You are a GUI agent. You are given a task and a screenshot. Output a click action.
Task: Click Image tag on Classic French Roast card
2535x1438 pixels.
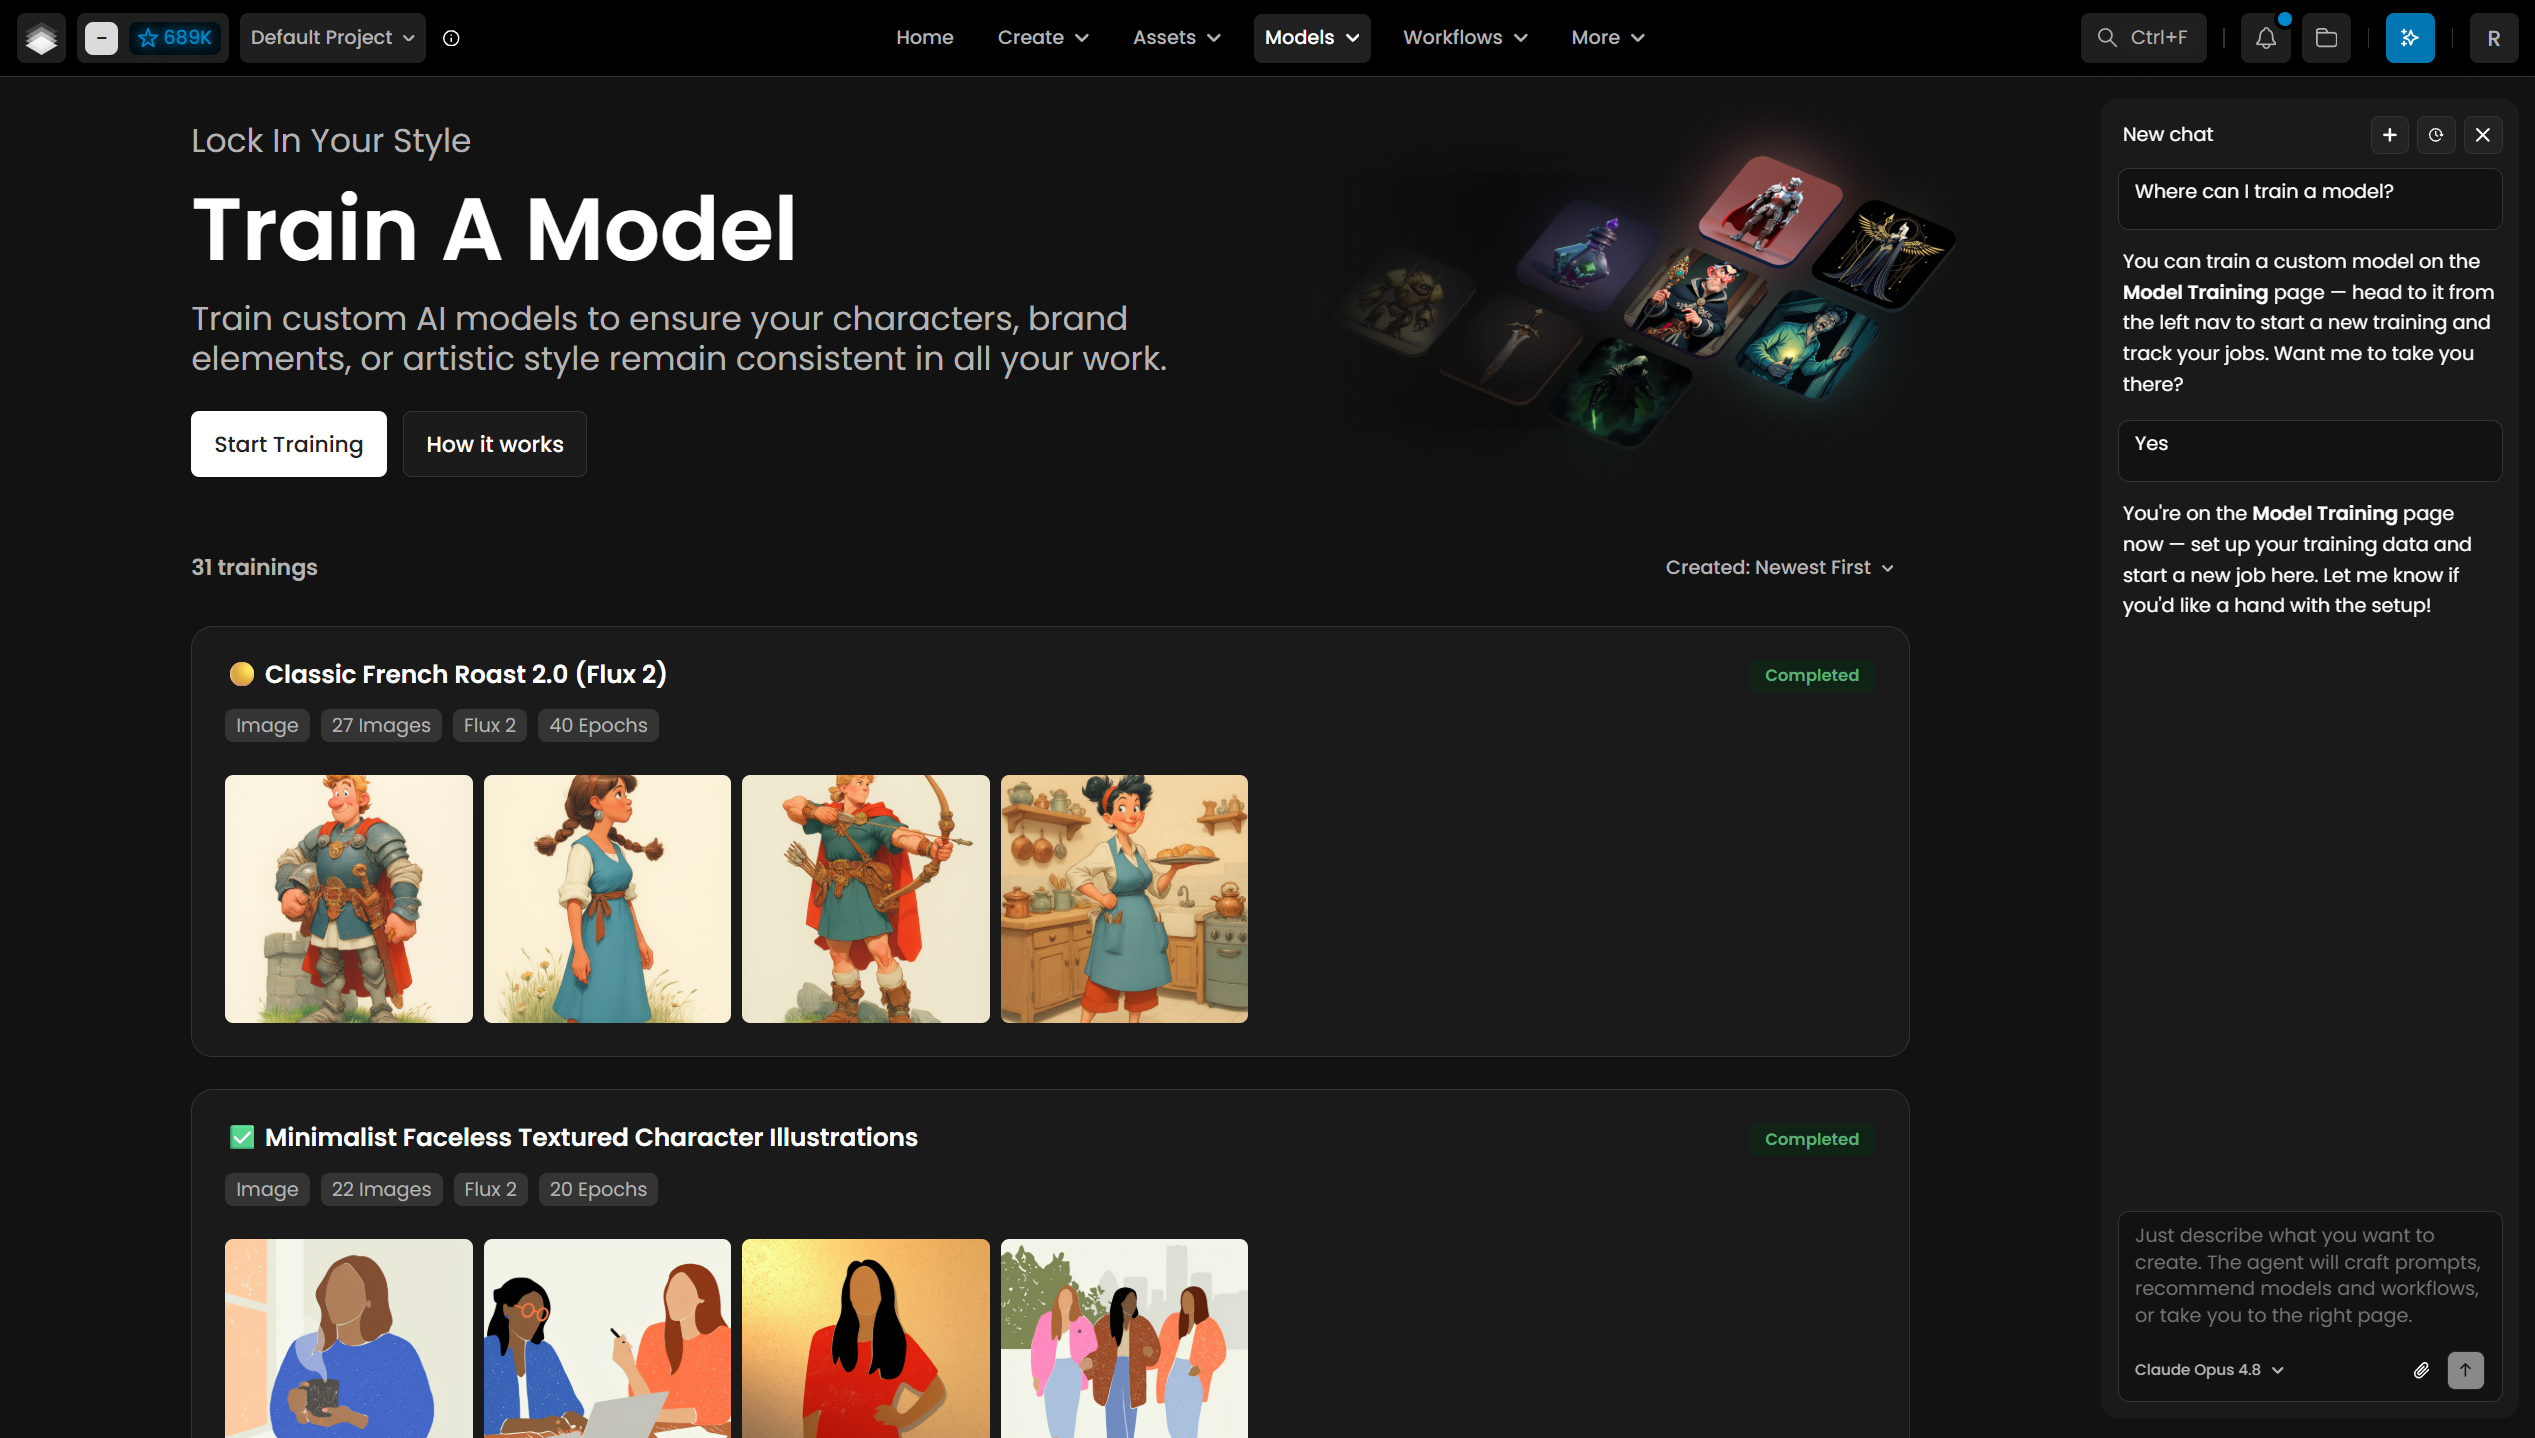[267, 725]
